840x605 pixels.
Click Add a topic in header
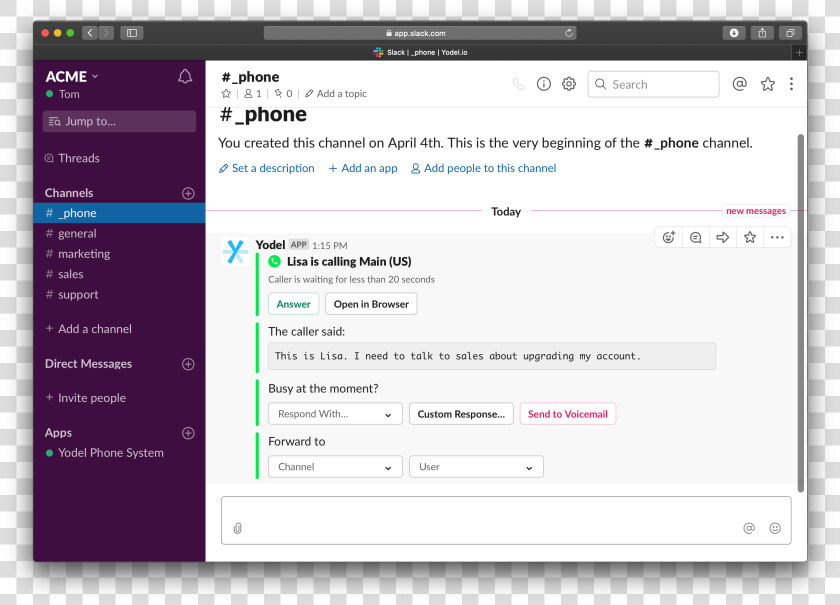[x=336, y=94]
